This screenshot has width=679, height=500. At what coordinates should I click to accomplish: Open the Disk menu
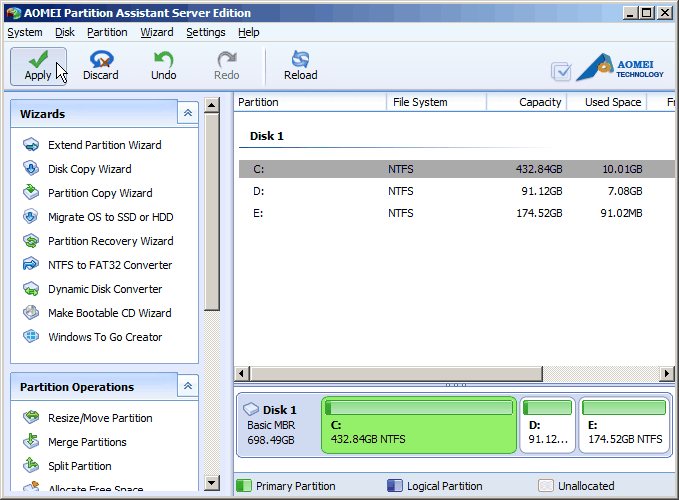point(65,32)
